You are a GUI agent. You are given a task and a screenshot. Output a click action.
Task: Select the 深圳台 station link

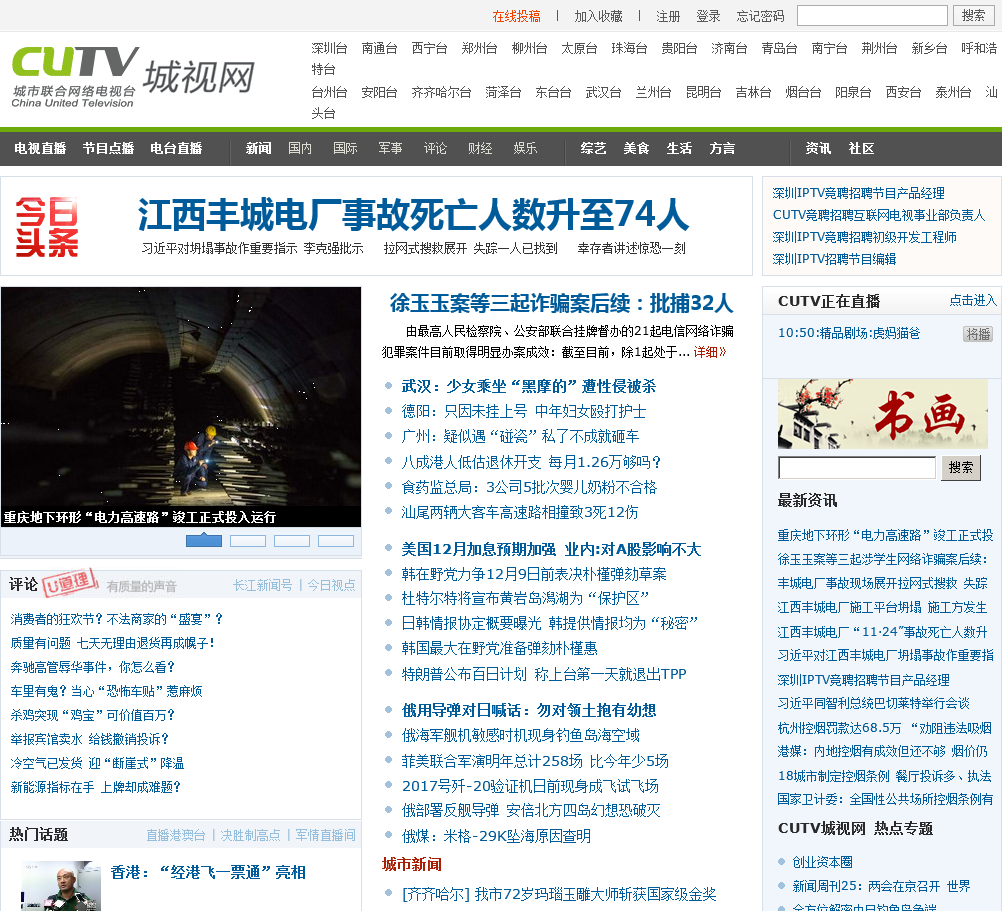(329, 48)
